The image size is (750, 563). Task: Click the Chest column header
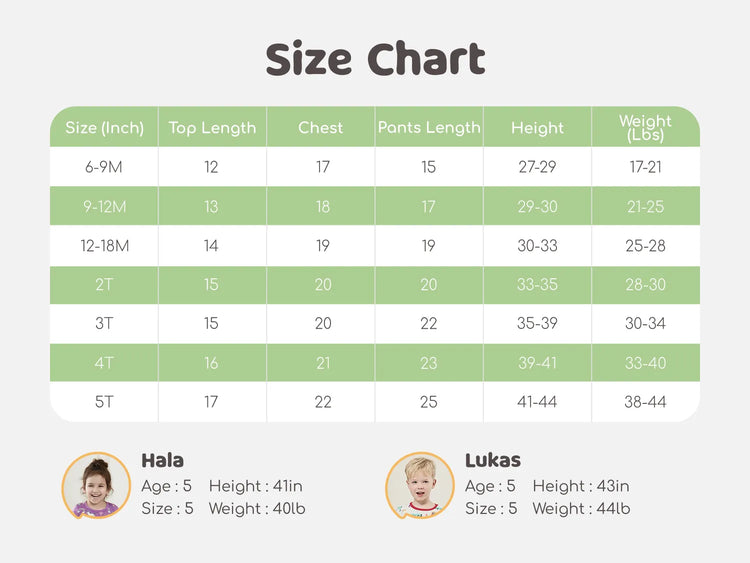pos(320,128)
